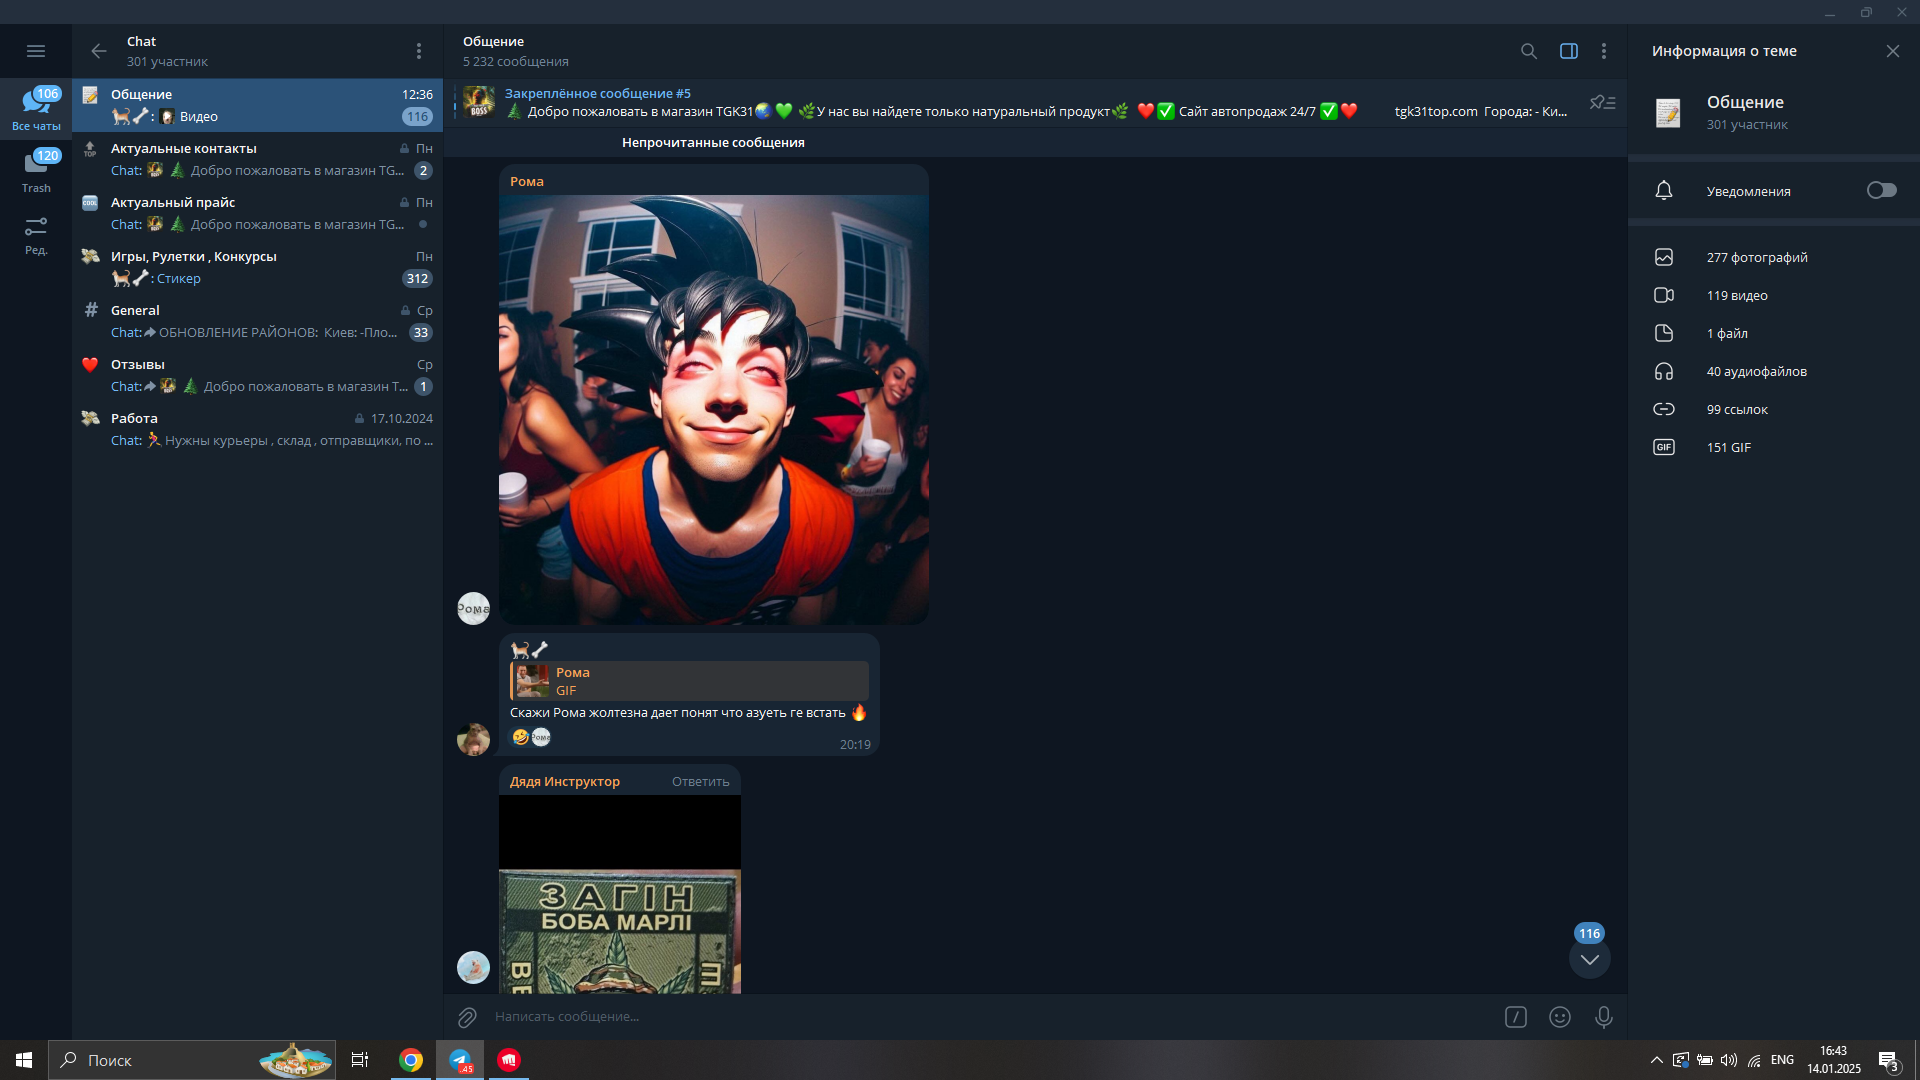Open network status in system tray
This screenshot has width=1920, height=1080.
1754,1060
